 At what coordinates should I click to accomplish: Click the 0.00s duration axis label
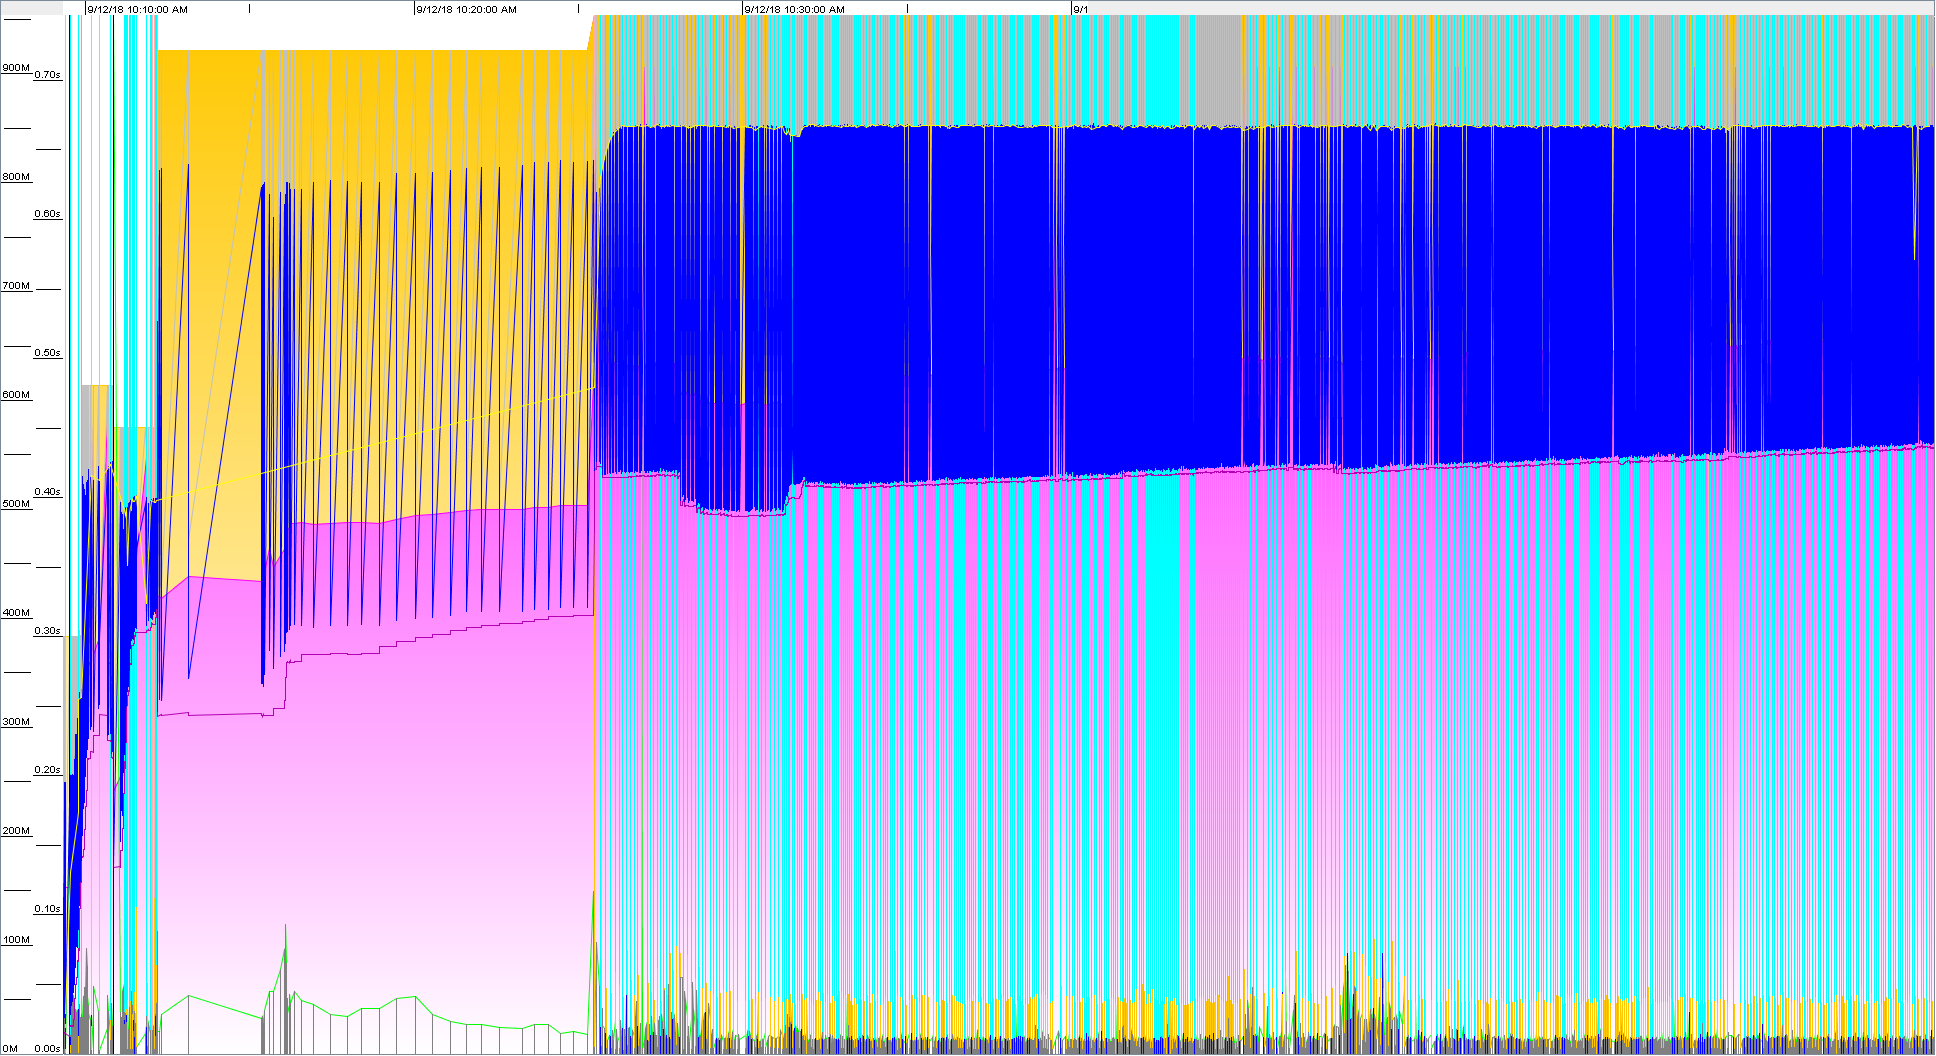[47, 1049]
